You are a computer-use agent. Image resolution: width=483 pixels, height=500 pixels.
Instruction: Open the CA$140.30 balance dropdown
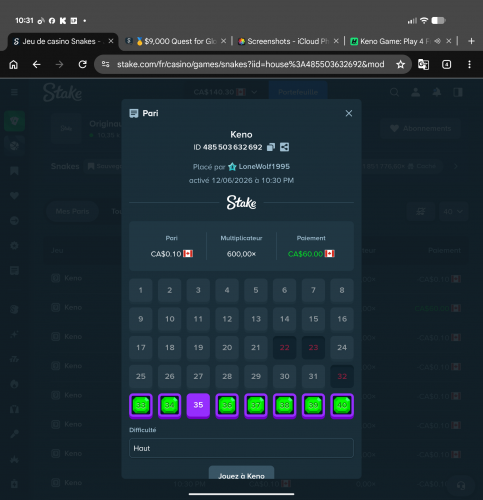(225, 92)
